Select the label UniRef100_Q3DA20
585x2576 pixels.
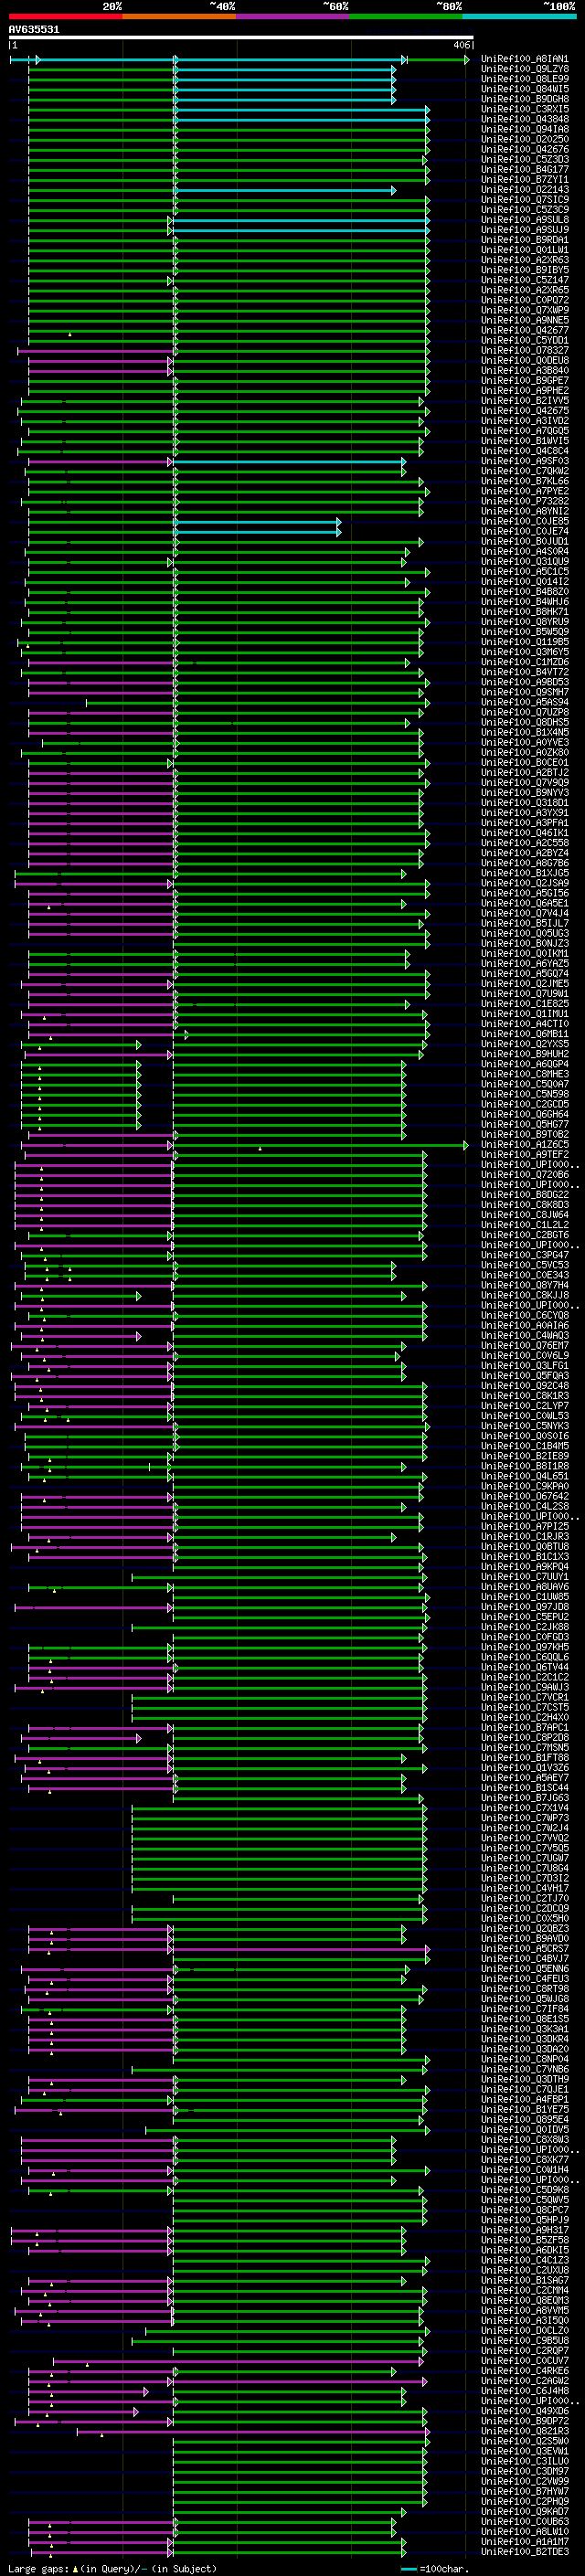tap(525, 2049)
